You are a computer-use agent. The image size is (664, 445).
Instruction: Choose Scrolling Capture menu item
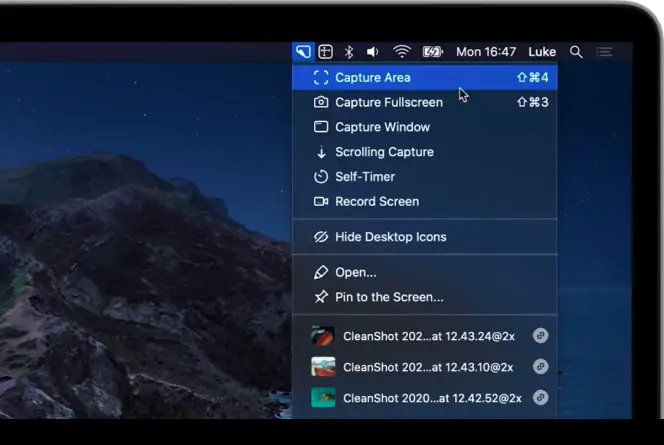pos(425,152)
